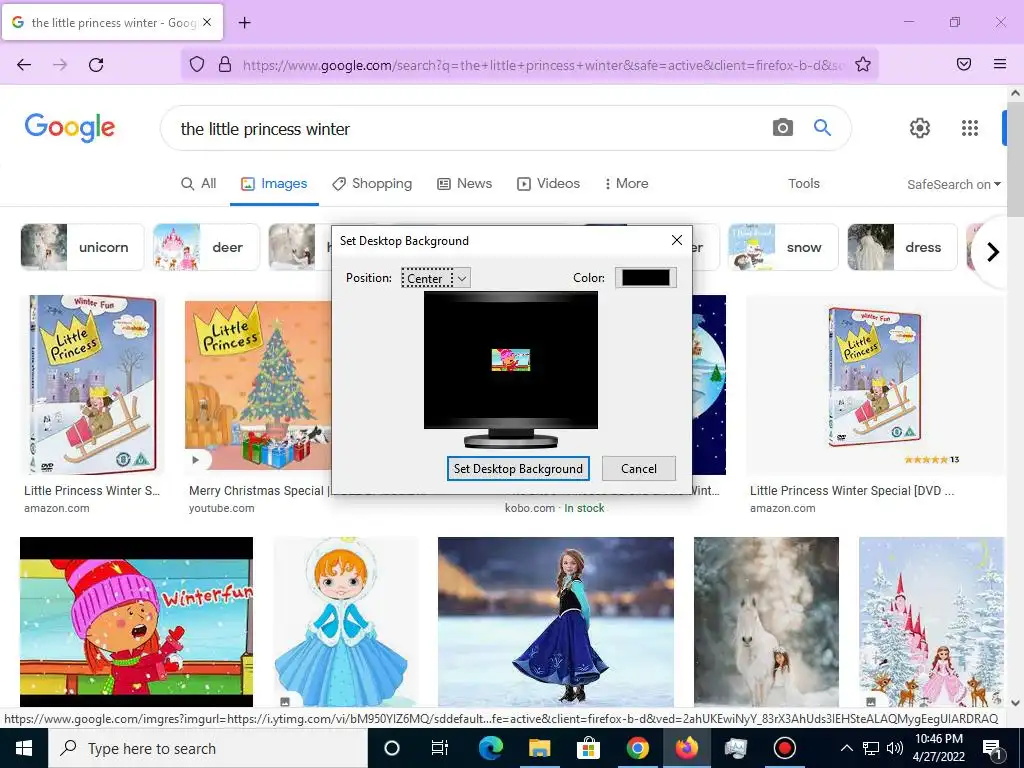Viewport: 1024px width, 768px height.
Task: Click the red record icon in taskbar
Action: (x=784, y=748)
